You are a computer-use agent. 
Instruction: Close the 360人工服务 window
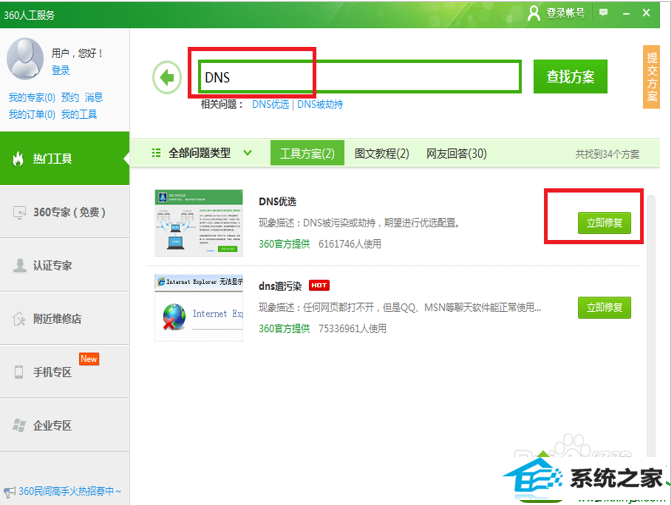(647, 13)
